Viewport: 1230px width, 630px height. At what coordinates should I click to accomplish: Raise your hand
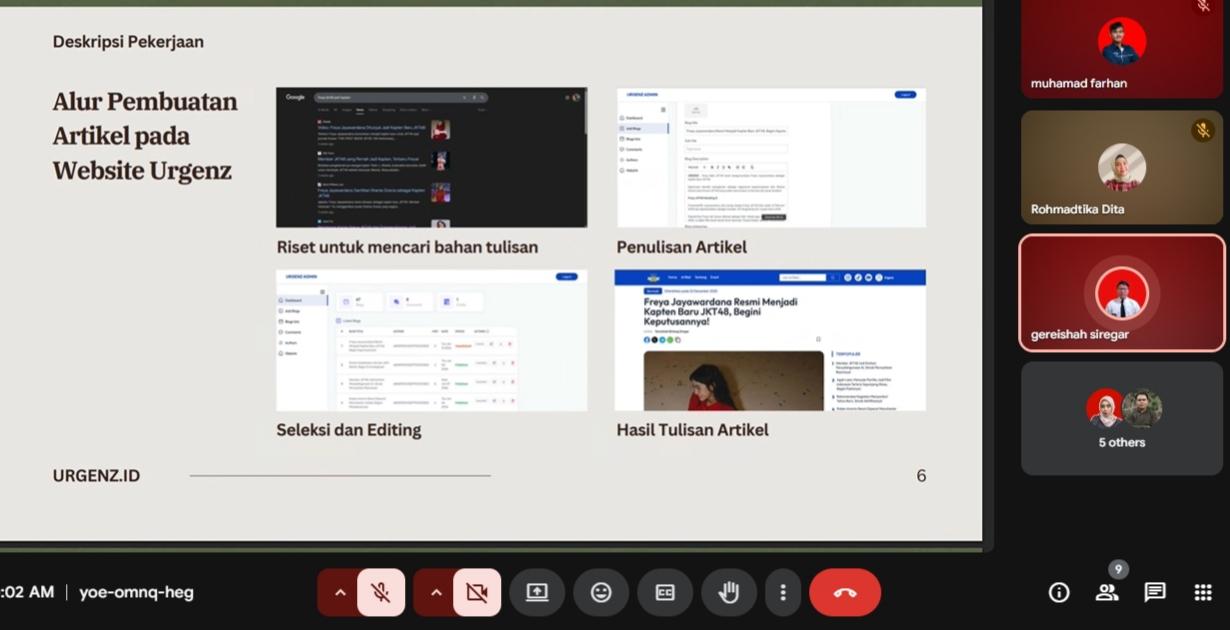coord(729,592)
